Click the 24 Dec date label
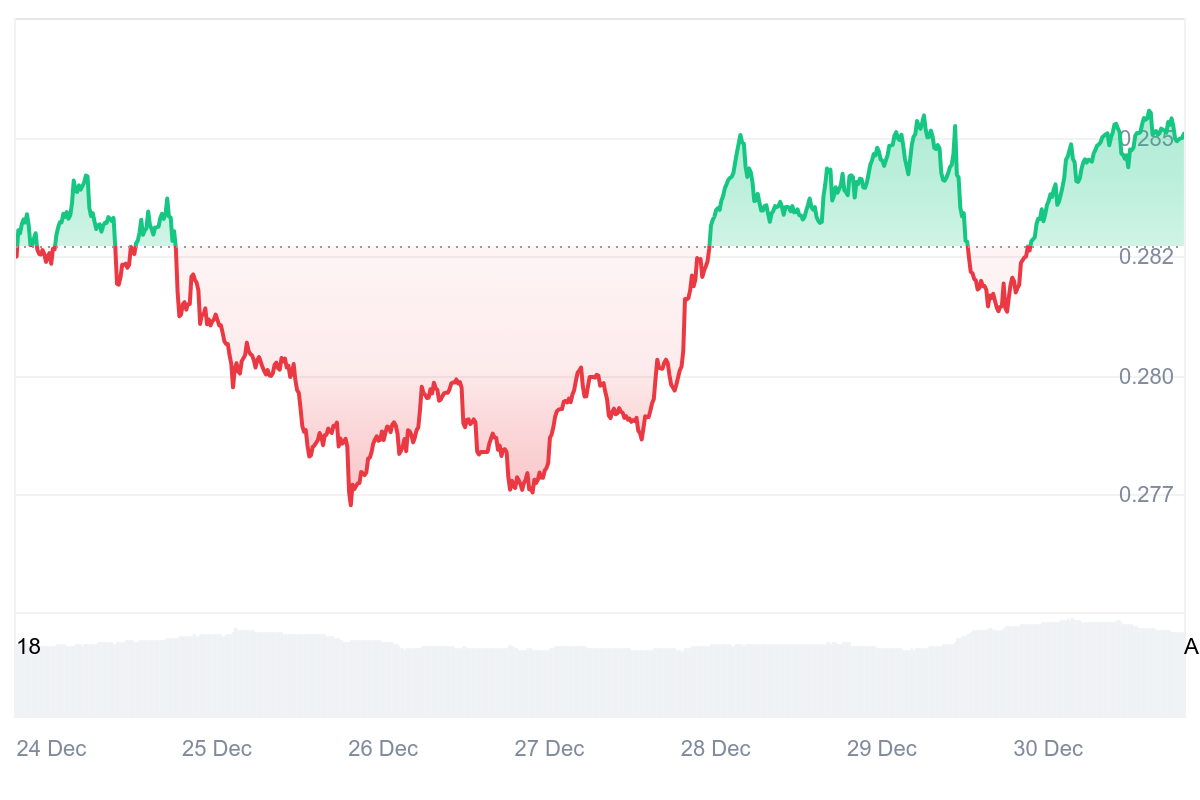The image size is (1200, 800). click(x=52, y=748)
